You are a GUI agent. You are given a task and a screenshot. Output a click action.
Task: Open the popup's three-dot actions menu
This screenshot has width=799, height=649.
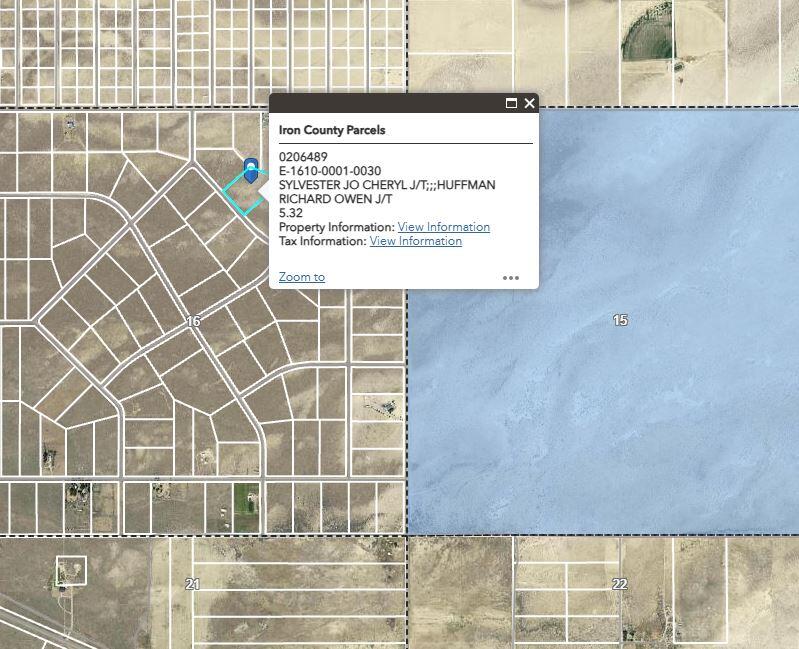click(x=511, y=278)
